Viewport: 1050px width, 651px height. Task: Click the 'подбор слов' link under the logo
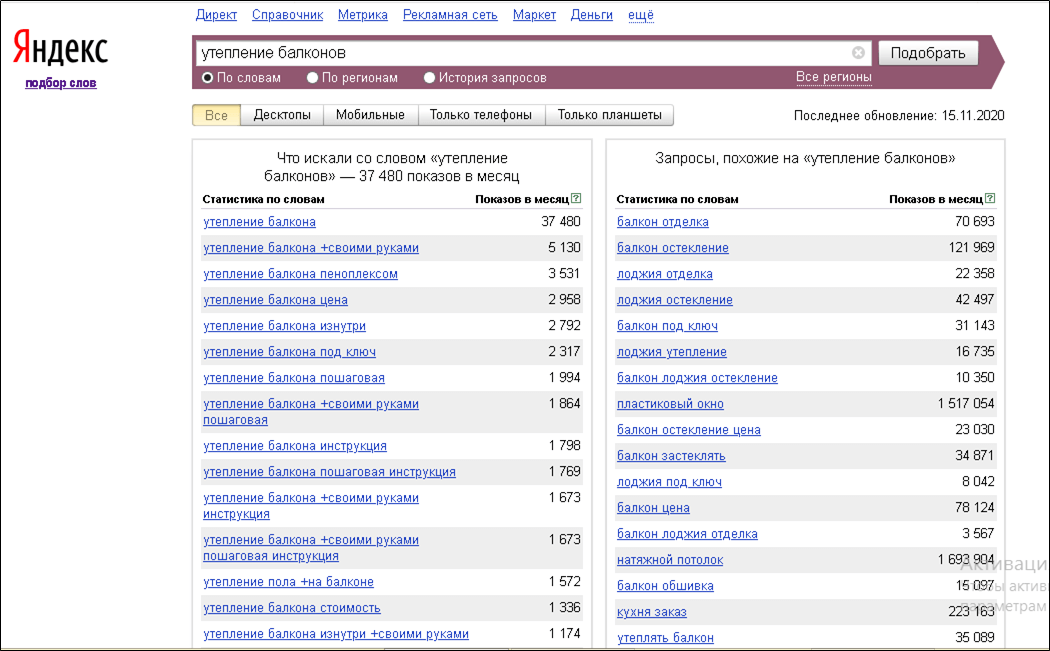[x=61, y=83]
